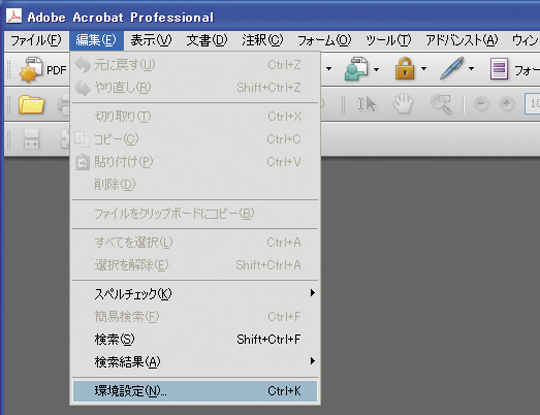Open file with the yellow folder icon
The width and height of the screenshot is (540, 415).
31,105
